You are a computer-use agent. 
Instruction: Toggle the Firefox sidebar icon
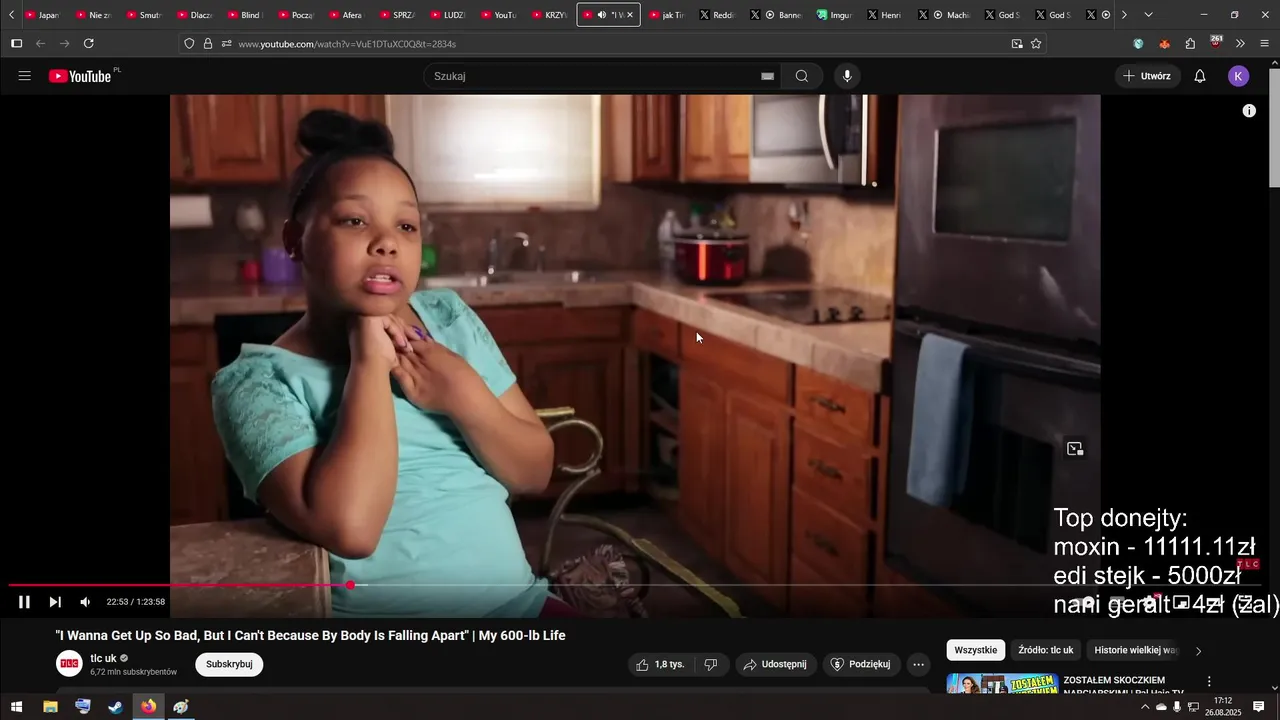pyautogui.click(x=16, y=44)
